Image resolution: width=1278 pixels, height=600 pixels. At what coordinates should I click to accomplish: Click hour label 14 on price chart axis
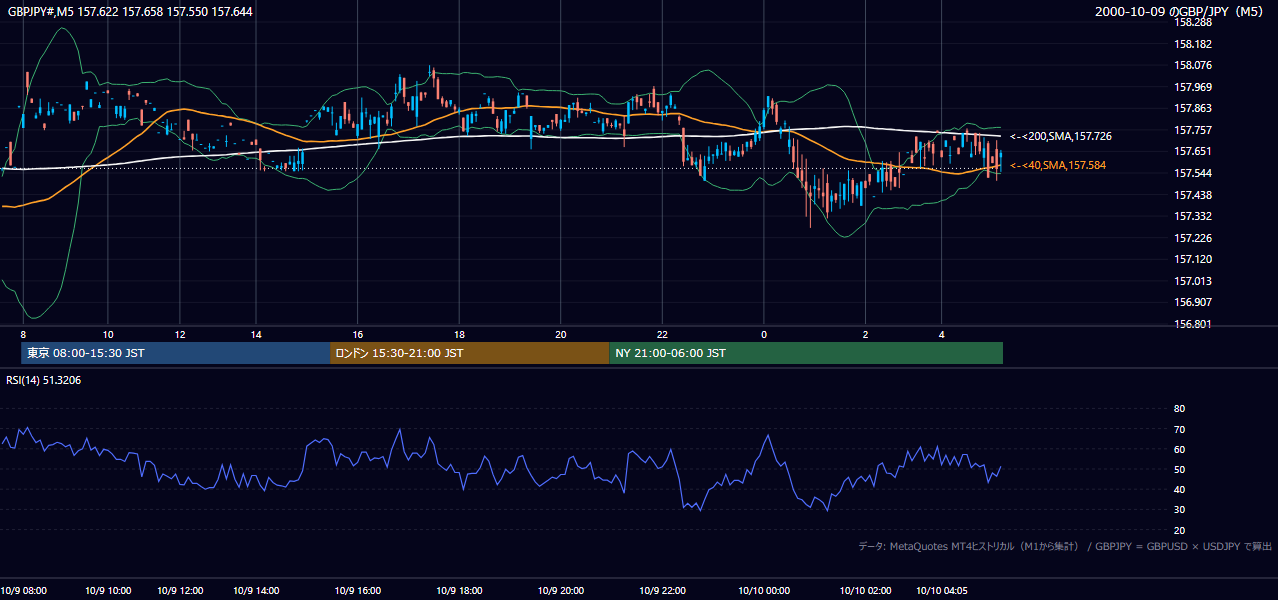coord(256,334)
